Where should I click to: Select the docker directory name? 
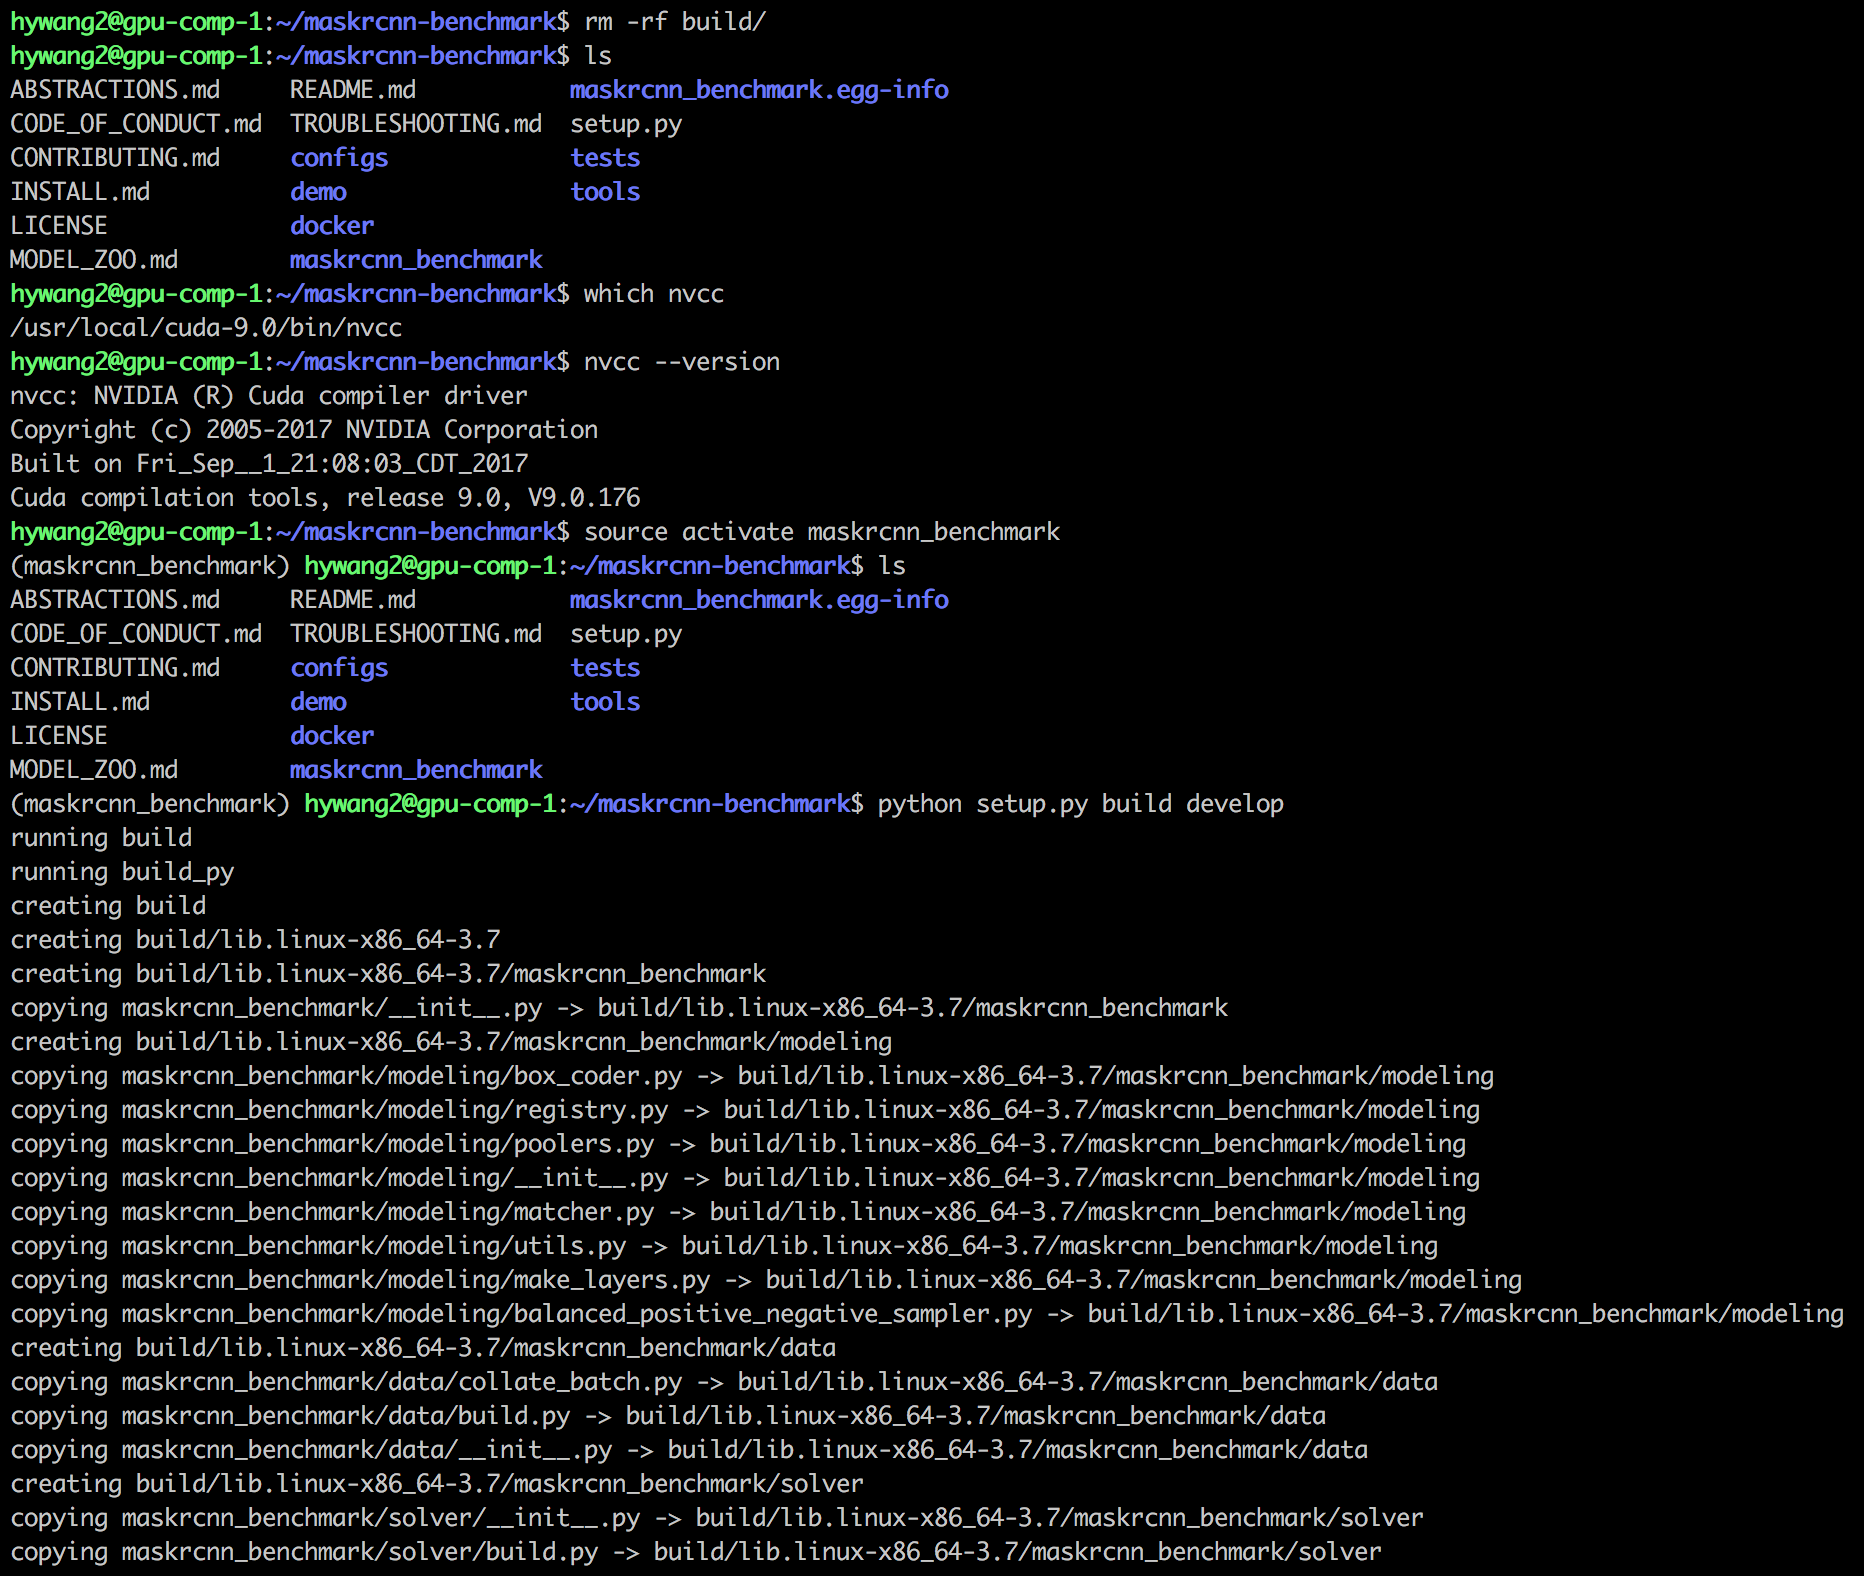pyautogui.click(x=331, y=225)
